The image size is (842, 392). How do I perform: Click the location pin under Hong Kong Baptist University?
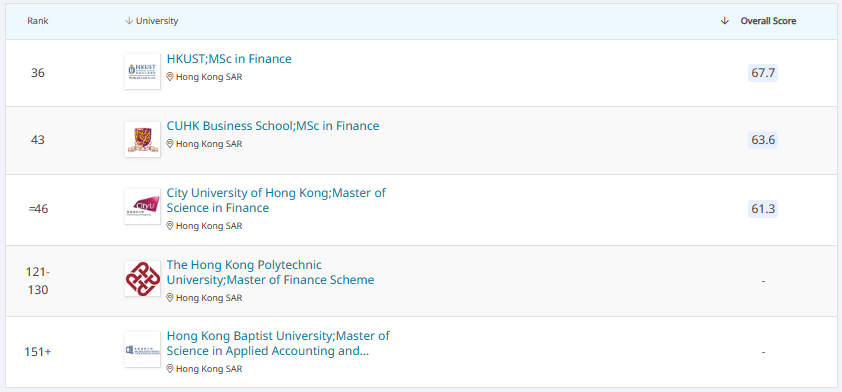(x=170, y=369)
